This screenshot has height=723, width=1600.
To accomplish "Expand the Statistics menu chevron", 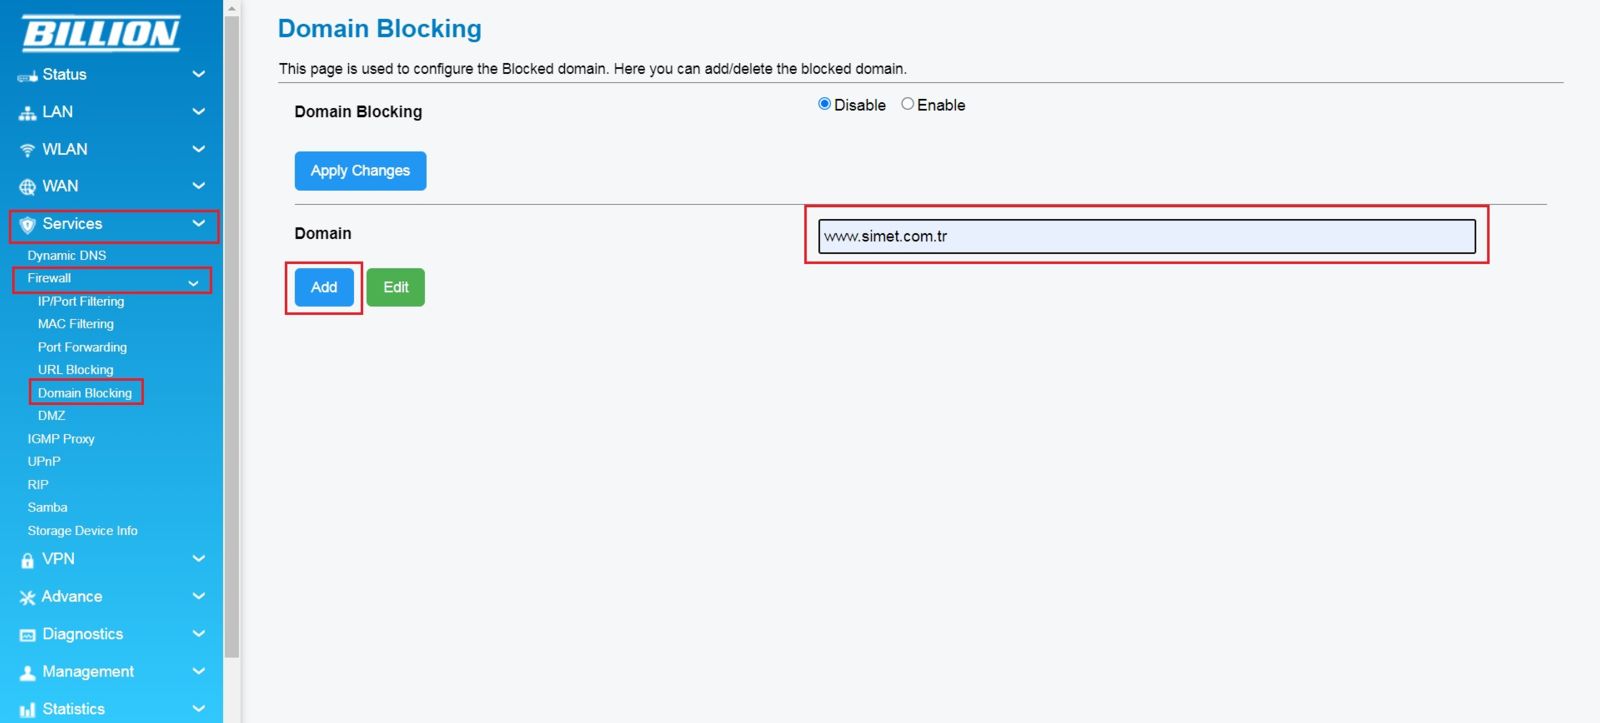I will pos(198,708).
